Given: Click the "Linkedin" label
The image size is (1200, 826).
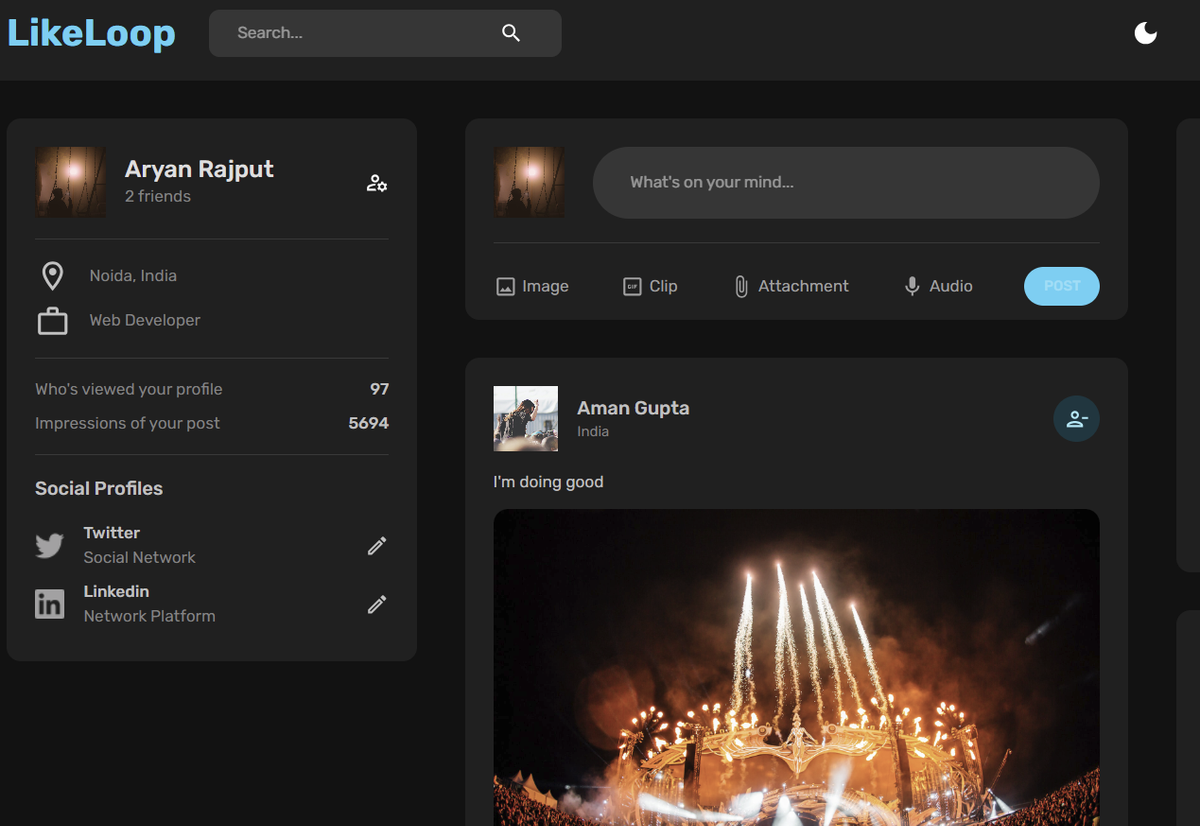Looking at the screenshot, I should pyautogui.click(x=116, y=591).
